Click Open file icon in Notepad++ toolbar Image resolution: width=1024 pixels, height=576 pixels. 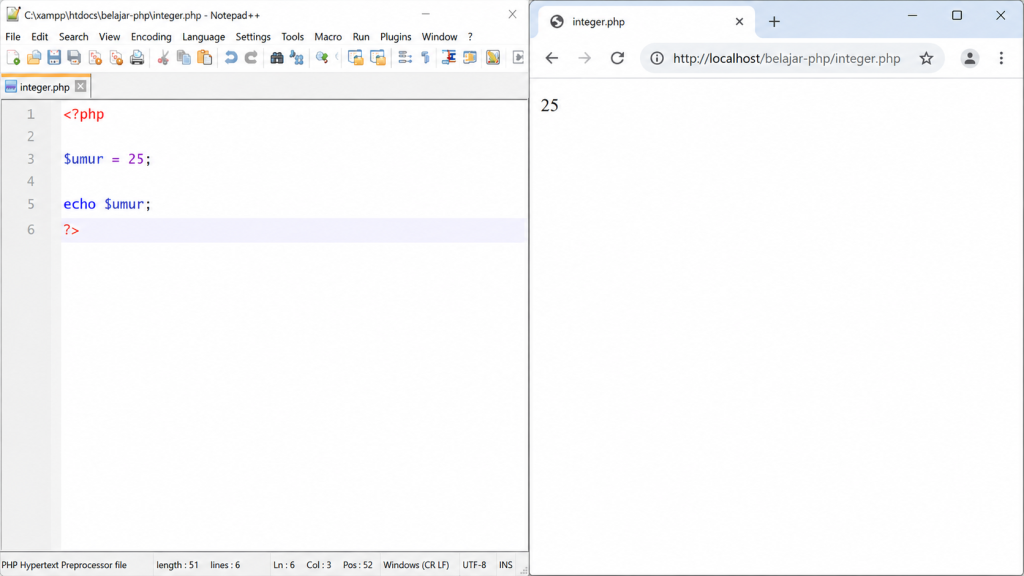click(x=33, y=58)
